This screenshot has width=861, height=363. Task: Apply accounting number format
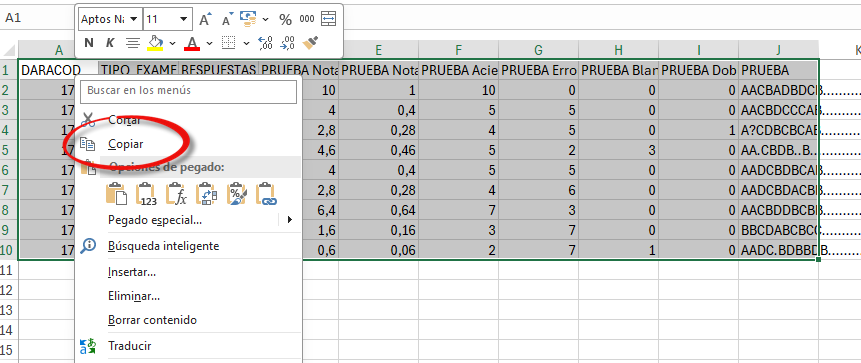coord(249,19)
